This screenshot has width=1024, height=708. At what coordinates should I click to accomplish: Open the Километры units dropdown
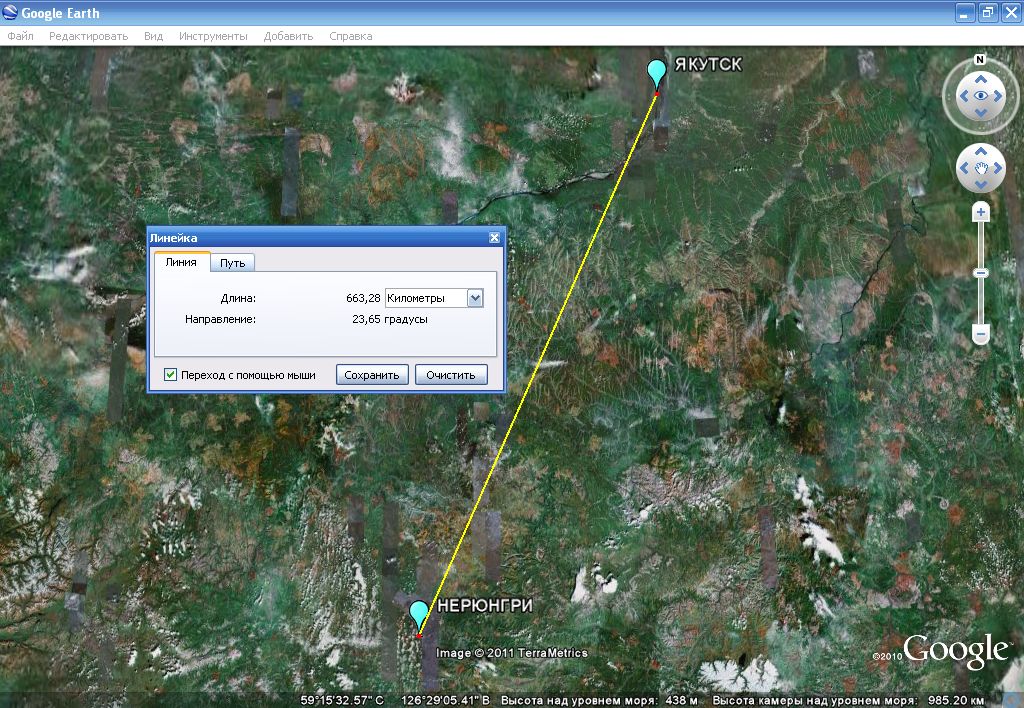475,298
